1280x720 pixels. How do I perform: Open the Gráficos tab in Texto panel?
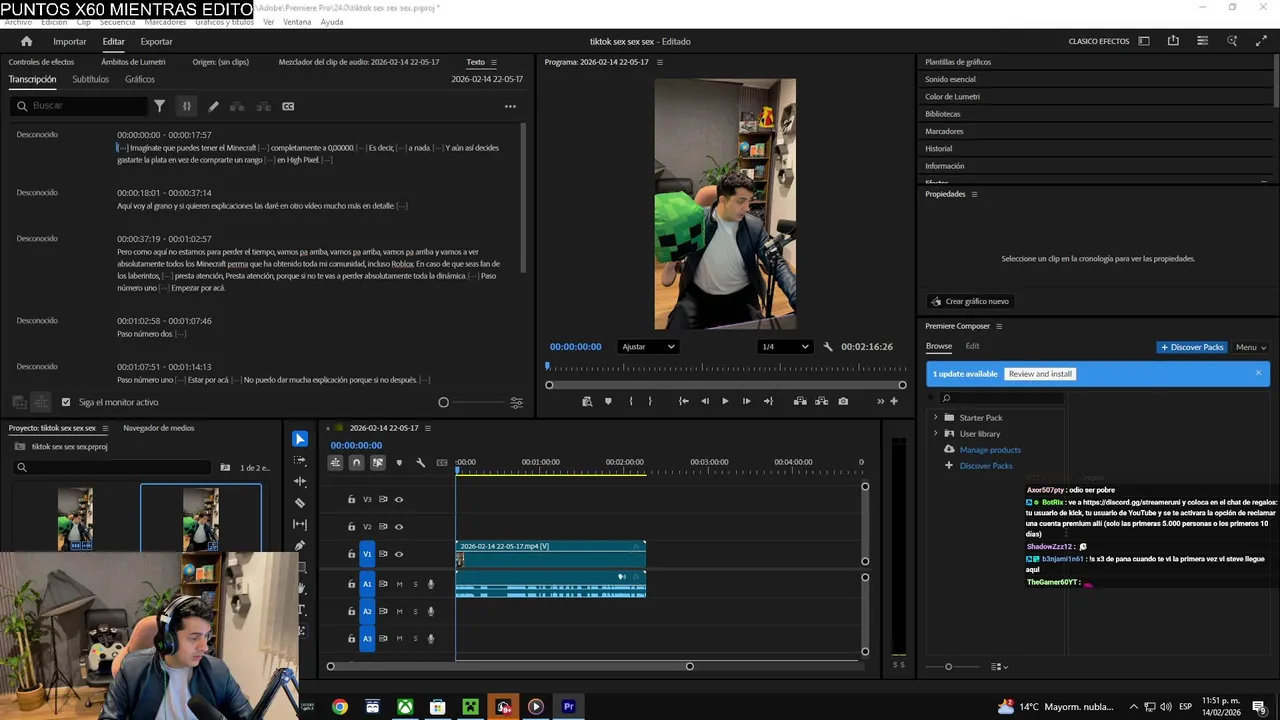click(140, 79)
